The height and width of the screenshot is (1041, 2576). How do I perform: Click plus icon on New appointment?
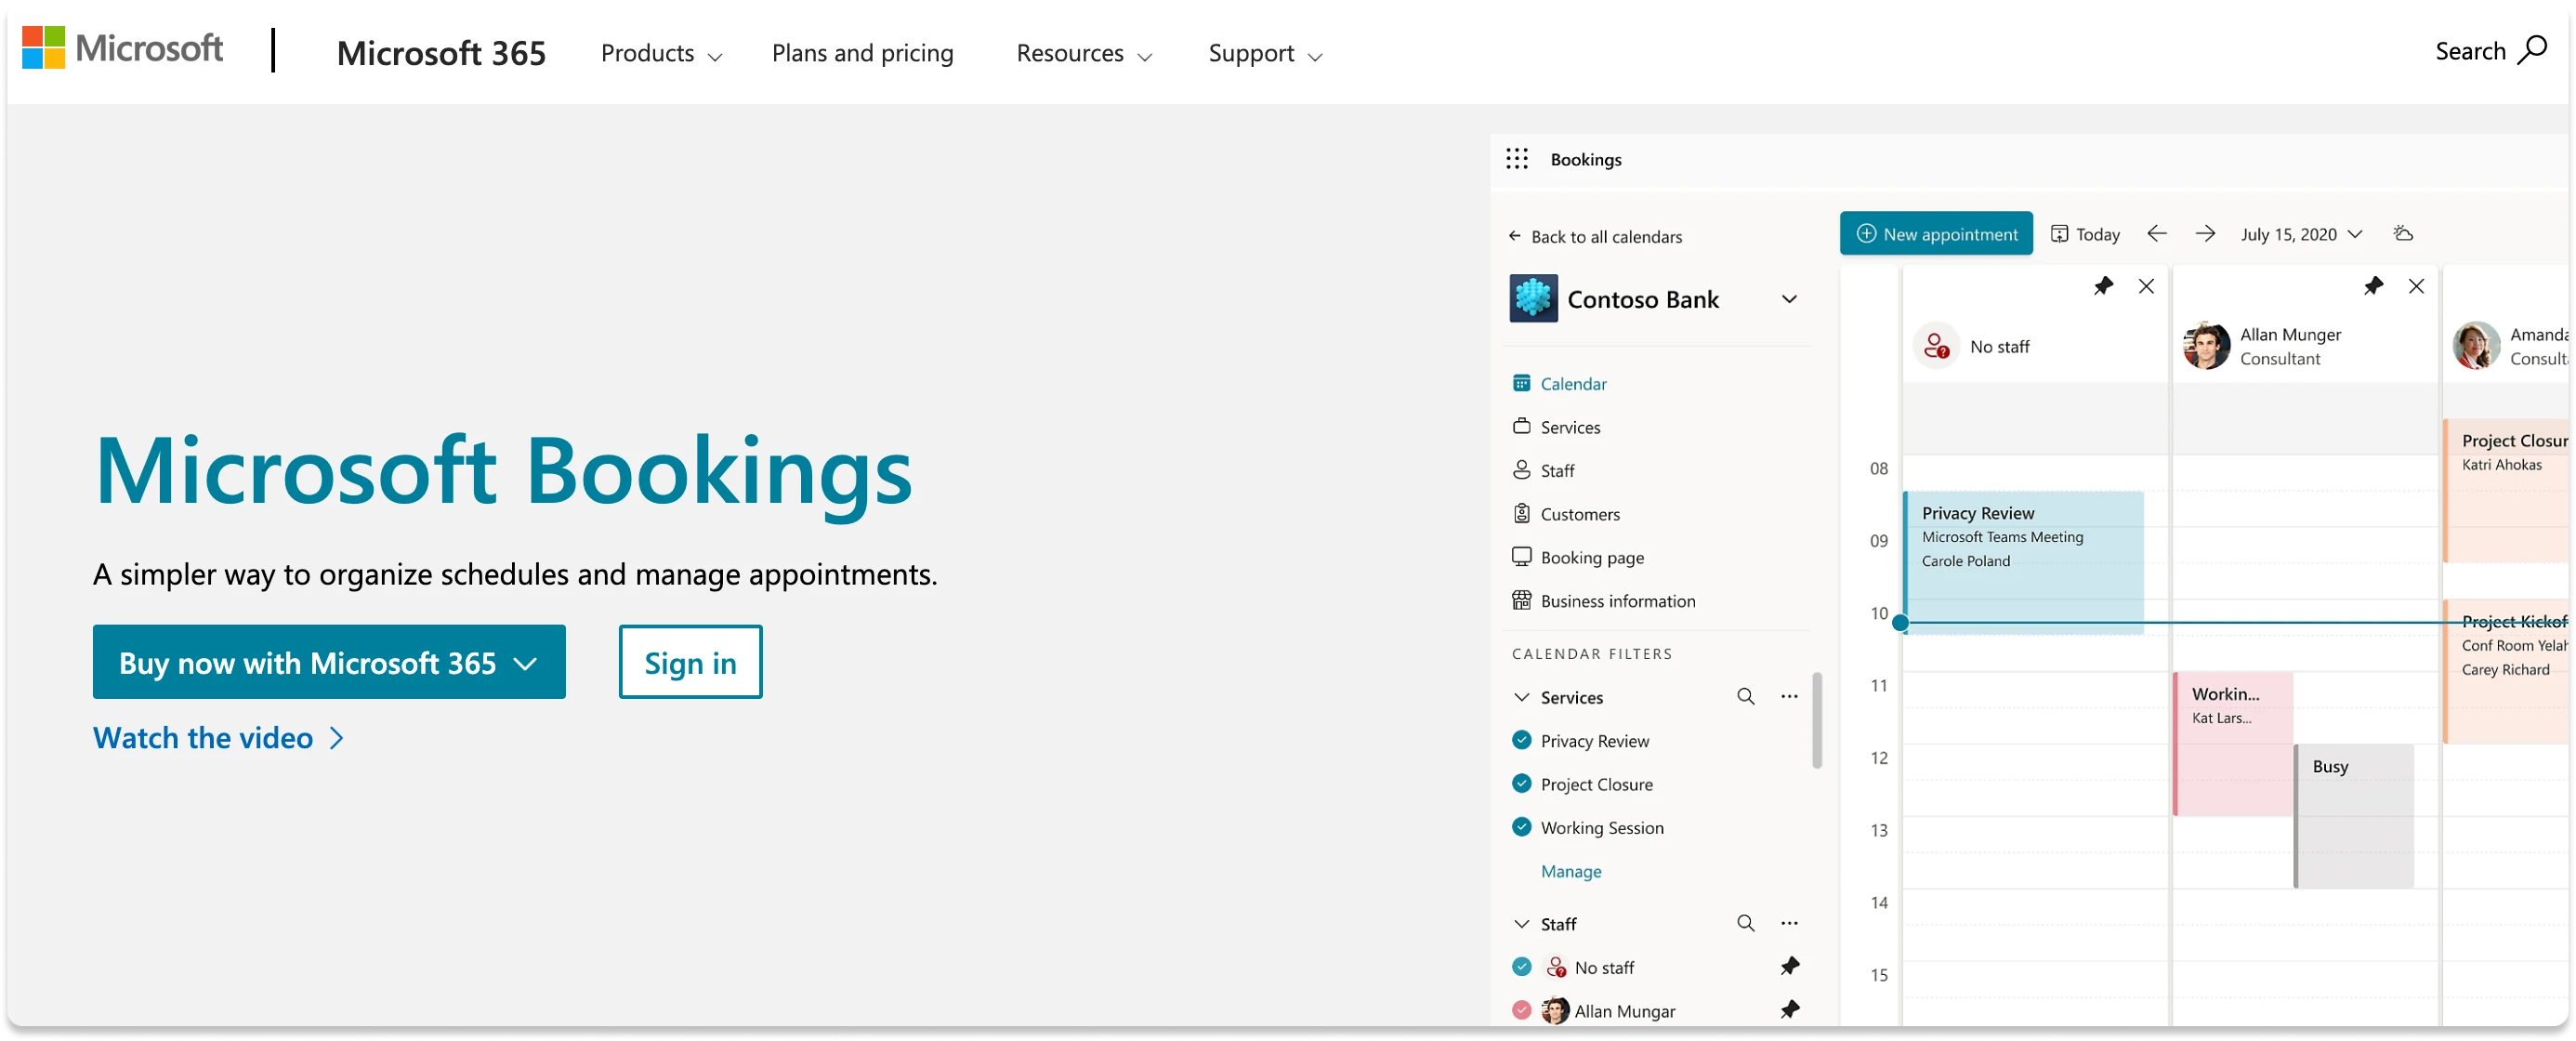pyautogui.click(x=1865, y=234)
